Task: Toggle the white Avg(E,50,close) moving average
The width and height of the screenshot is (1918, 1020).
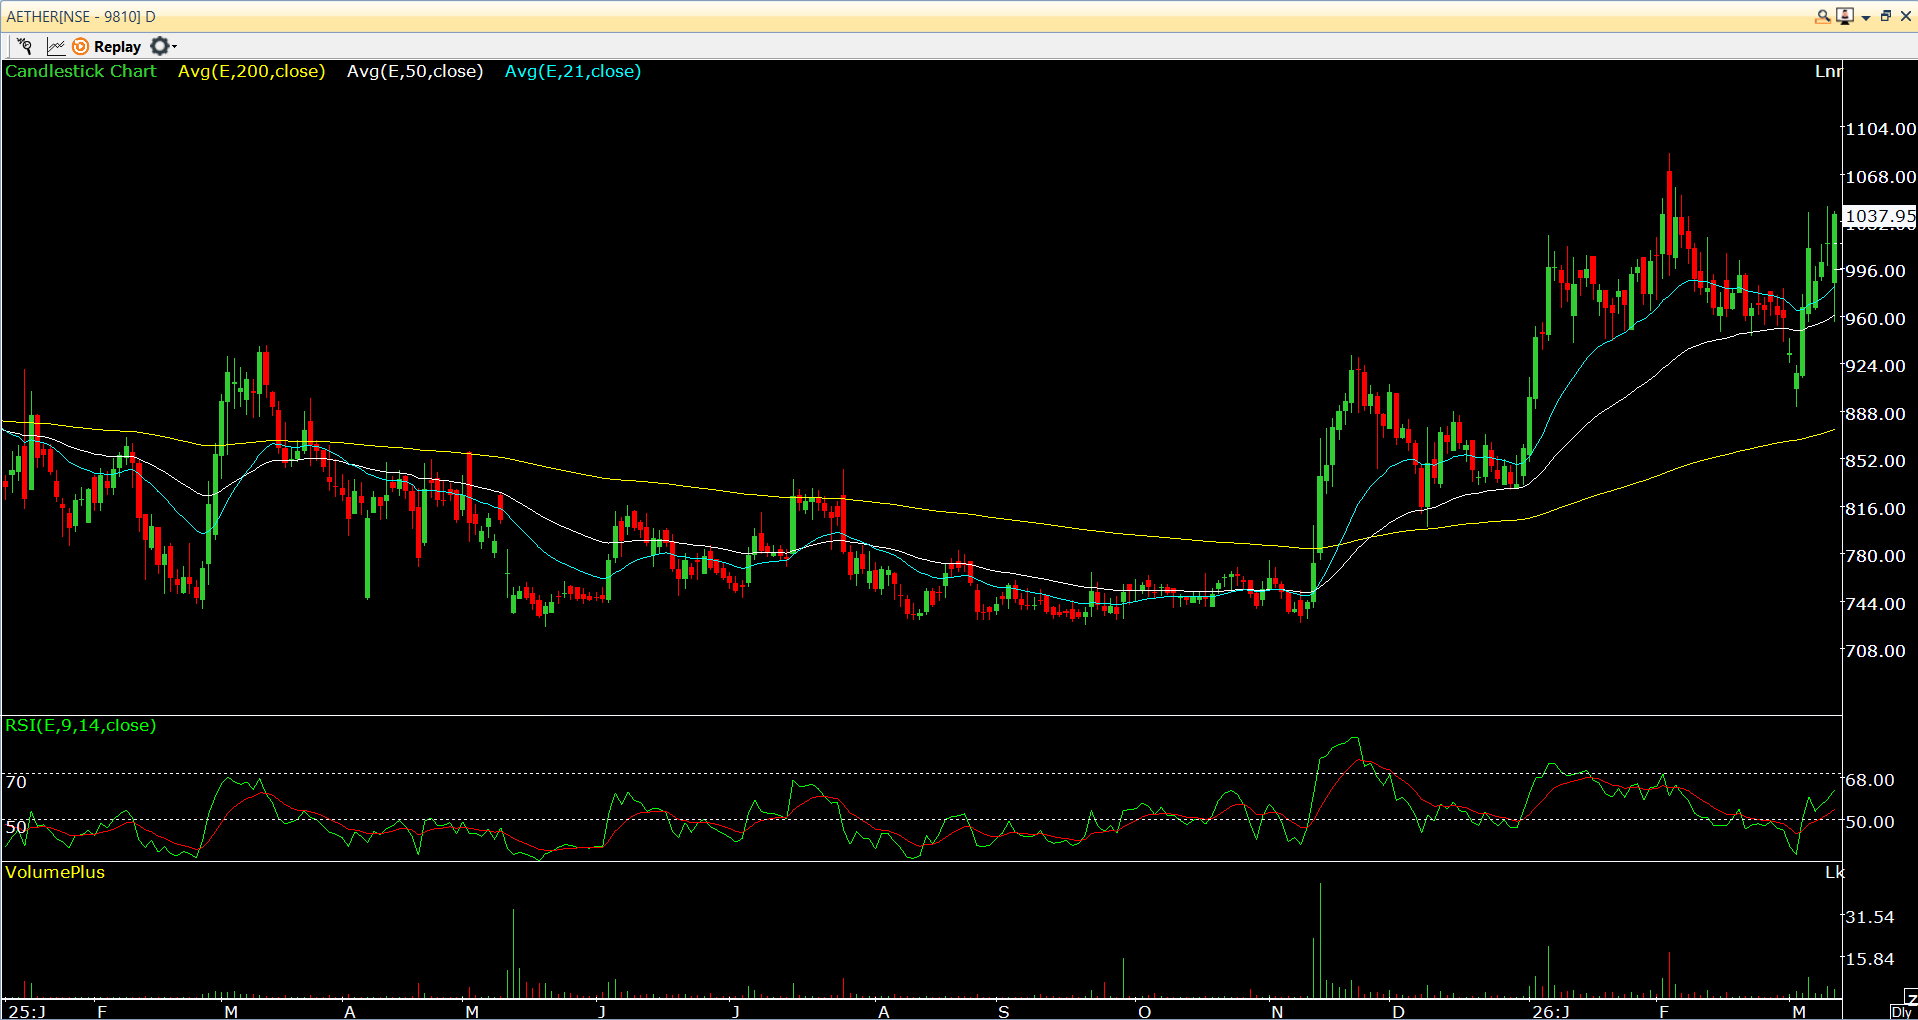Action: [415, 71]
